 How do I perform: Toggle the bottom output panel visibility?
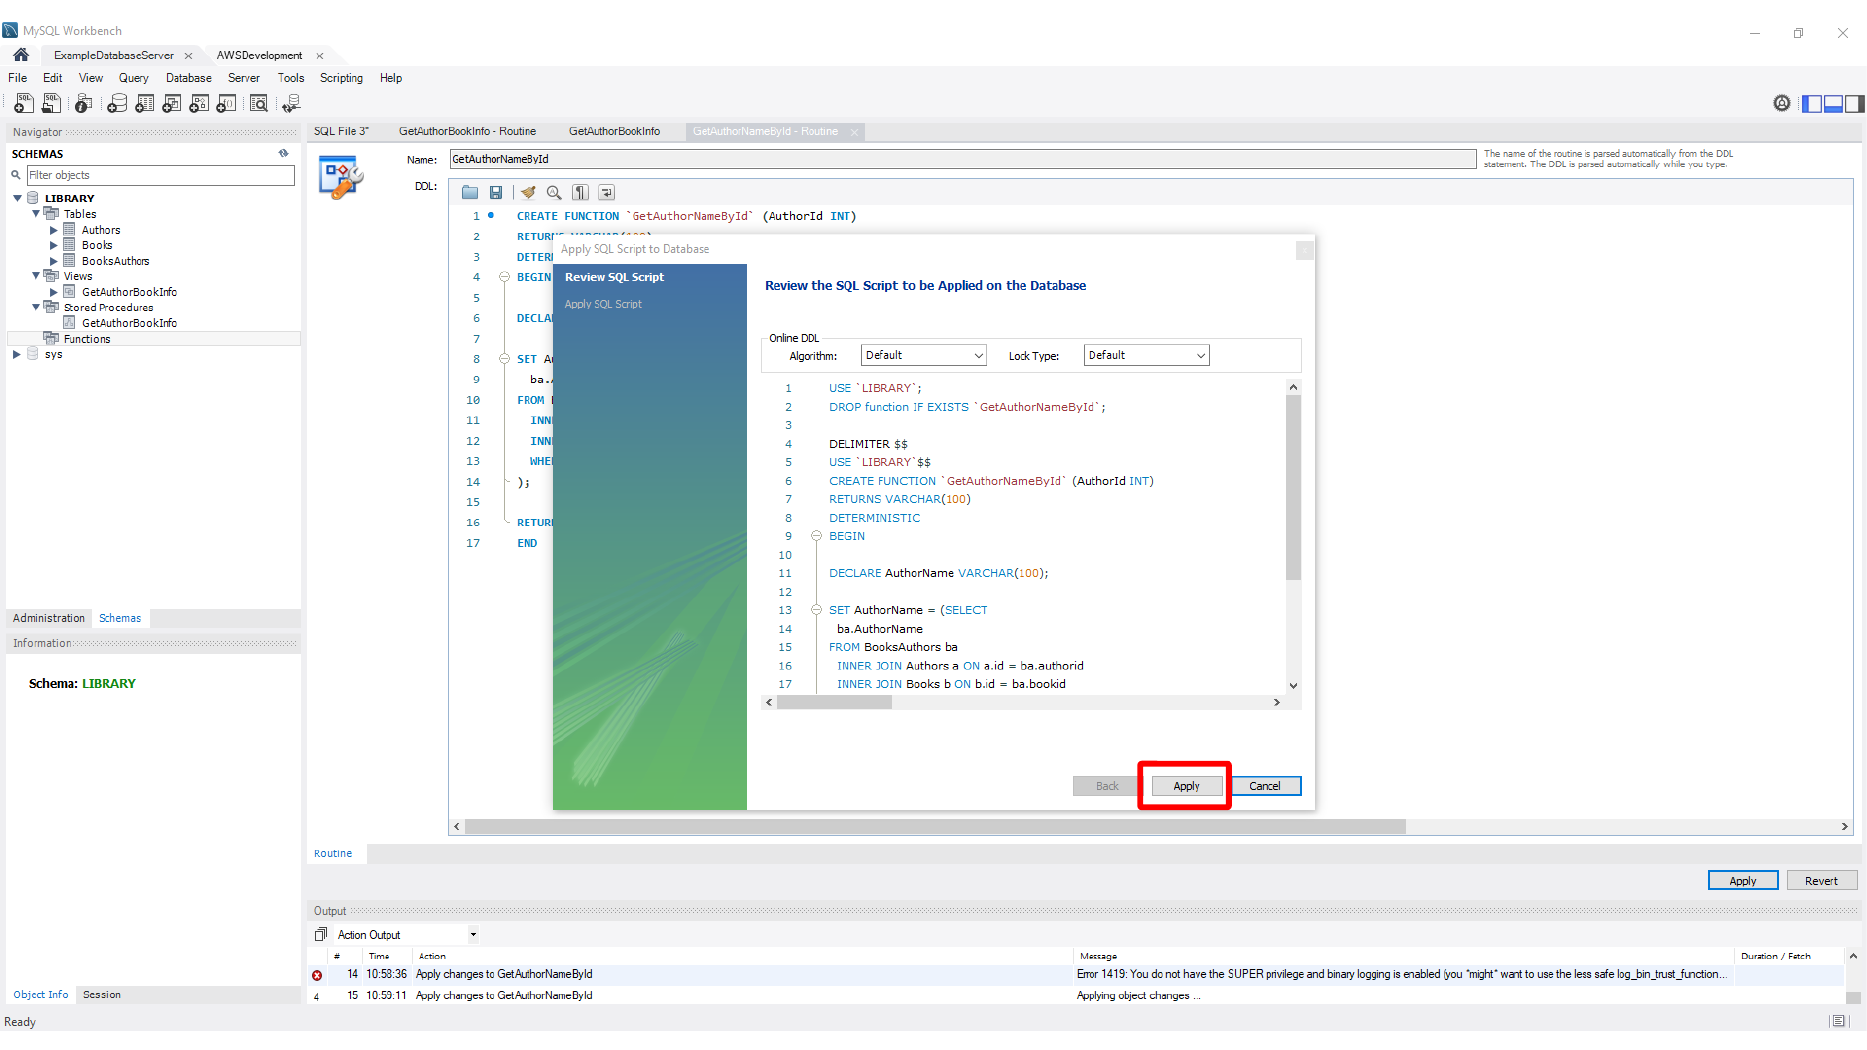[x=1833, y=103]
